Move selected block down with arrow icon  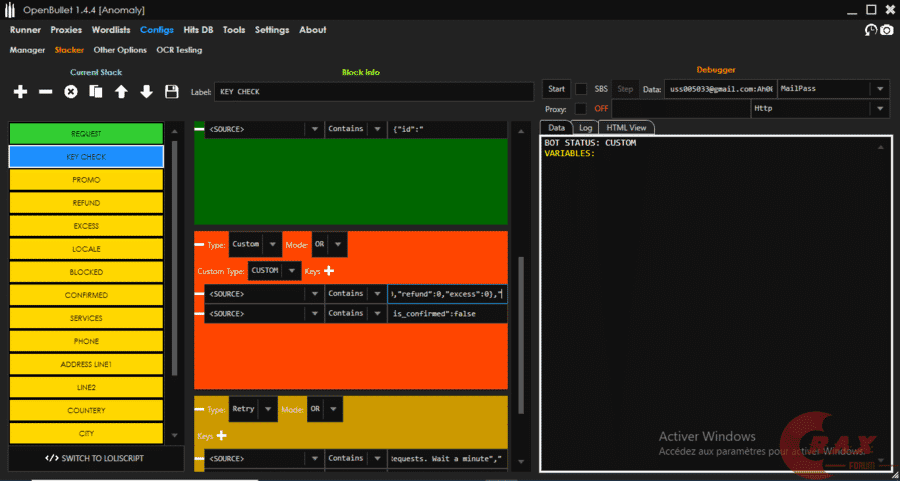(x=146, y=92)
